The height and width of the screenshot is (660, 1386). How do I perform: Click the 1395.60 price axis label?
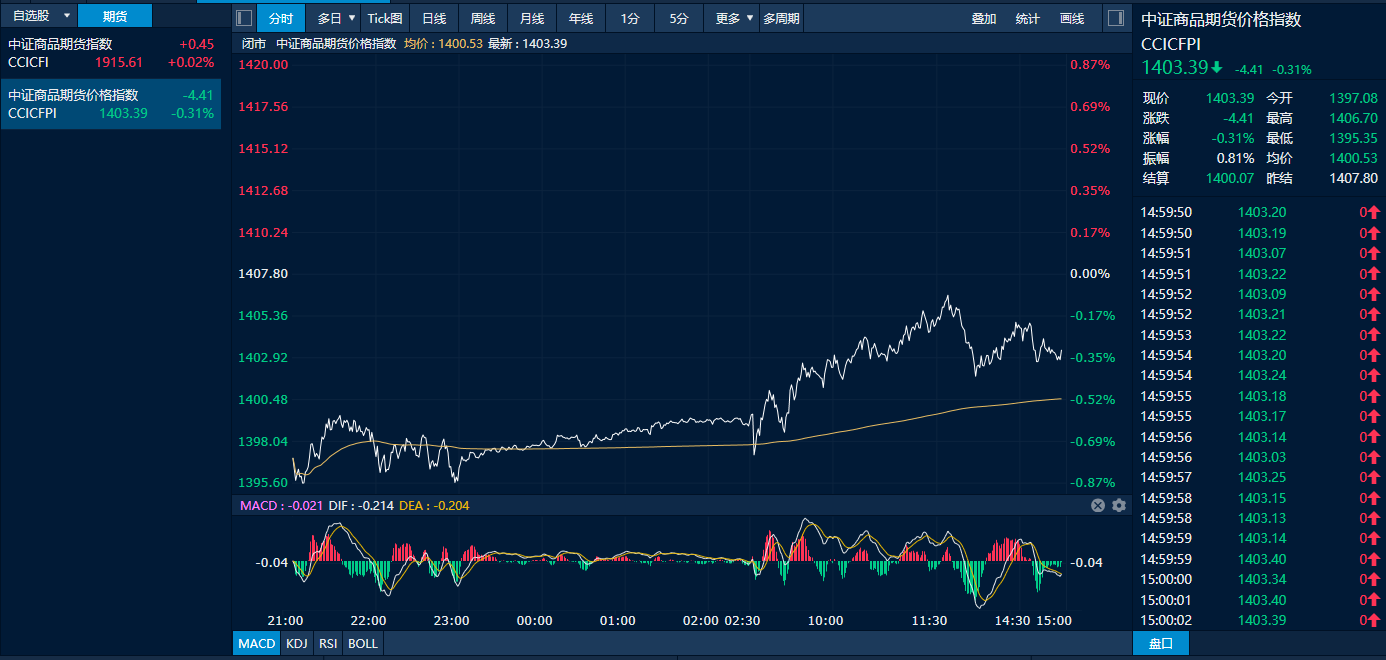pyautogui.click(x=264, y=482)
